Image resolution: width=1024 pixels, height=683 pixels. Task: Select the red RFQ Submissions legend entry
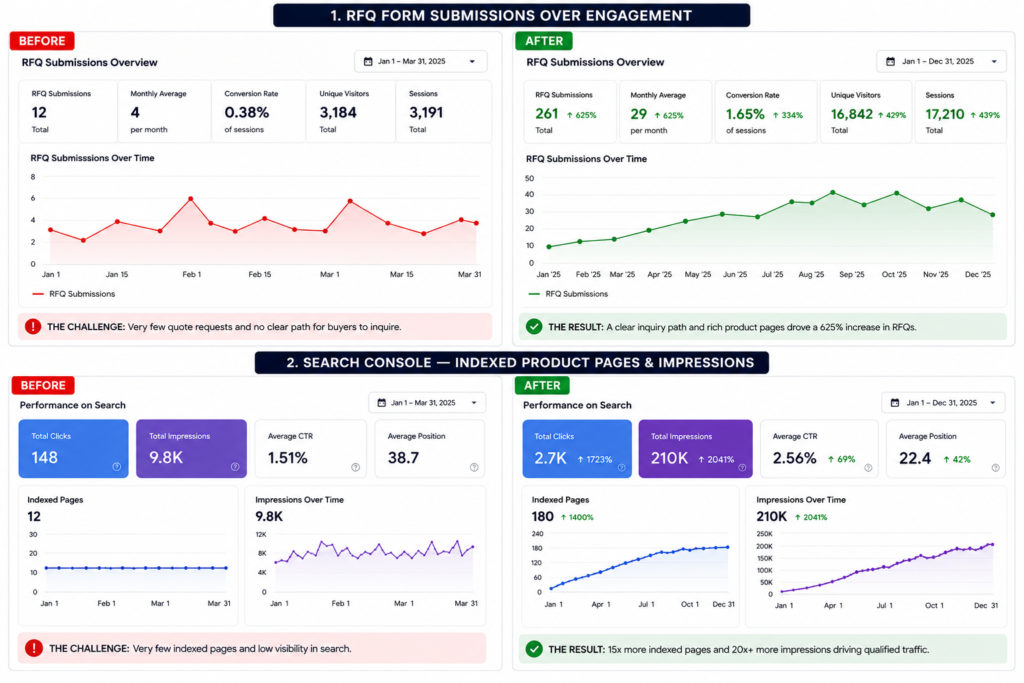pyautogui.click(x=74, y=294)
